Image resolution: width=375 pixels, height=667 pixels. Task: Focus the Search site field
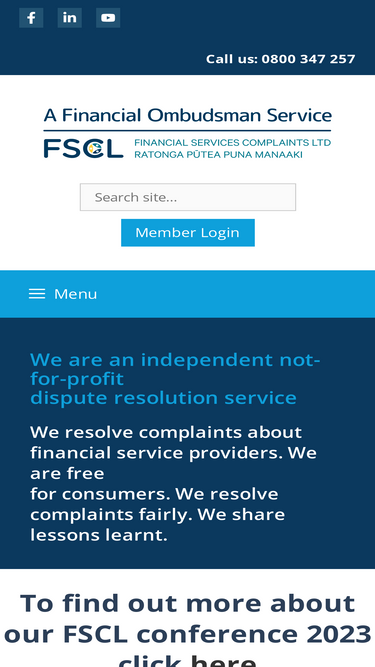click(188, 197)
